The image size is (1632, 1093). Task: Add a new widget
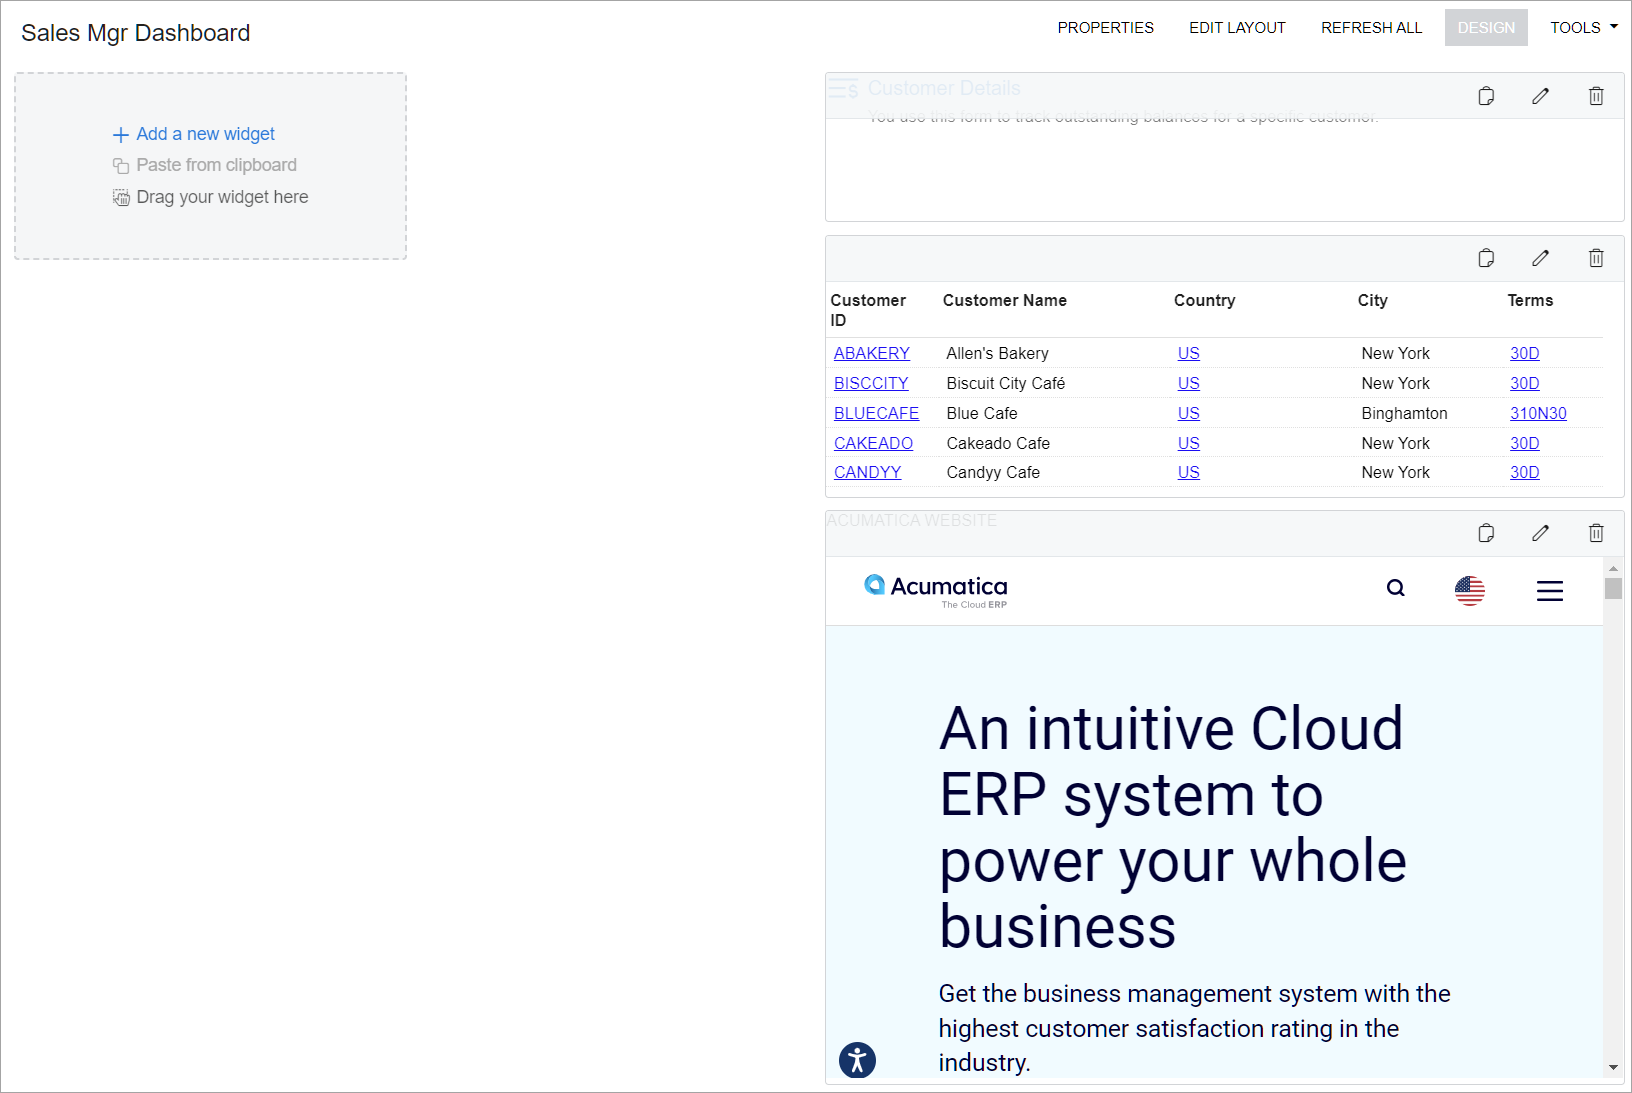point(205,134)
